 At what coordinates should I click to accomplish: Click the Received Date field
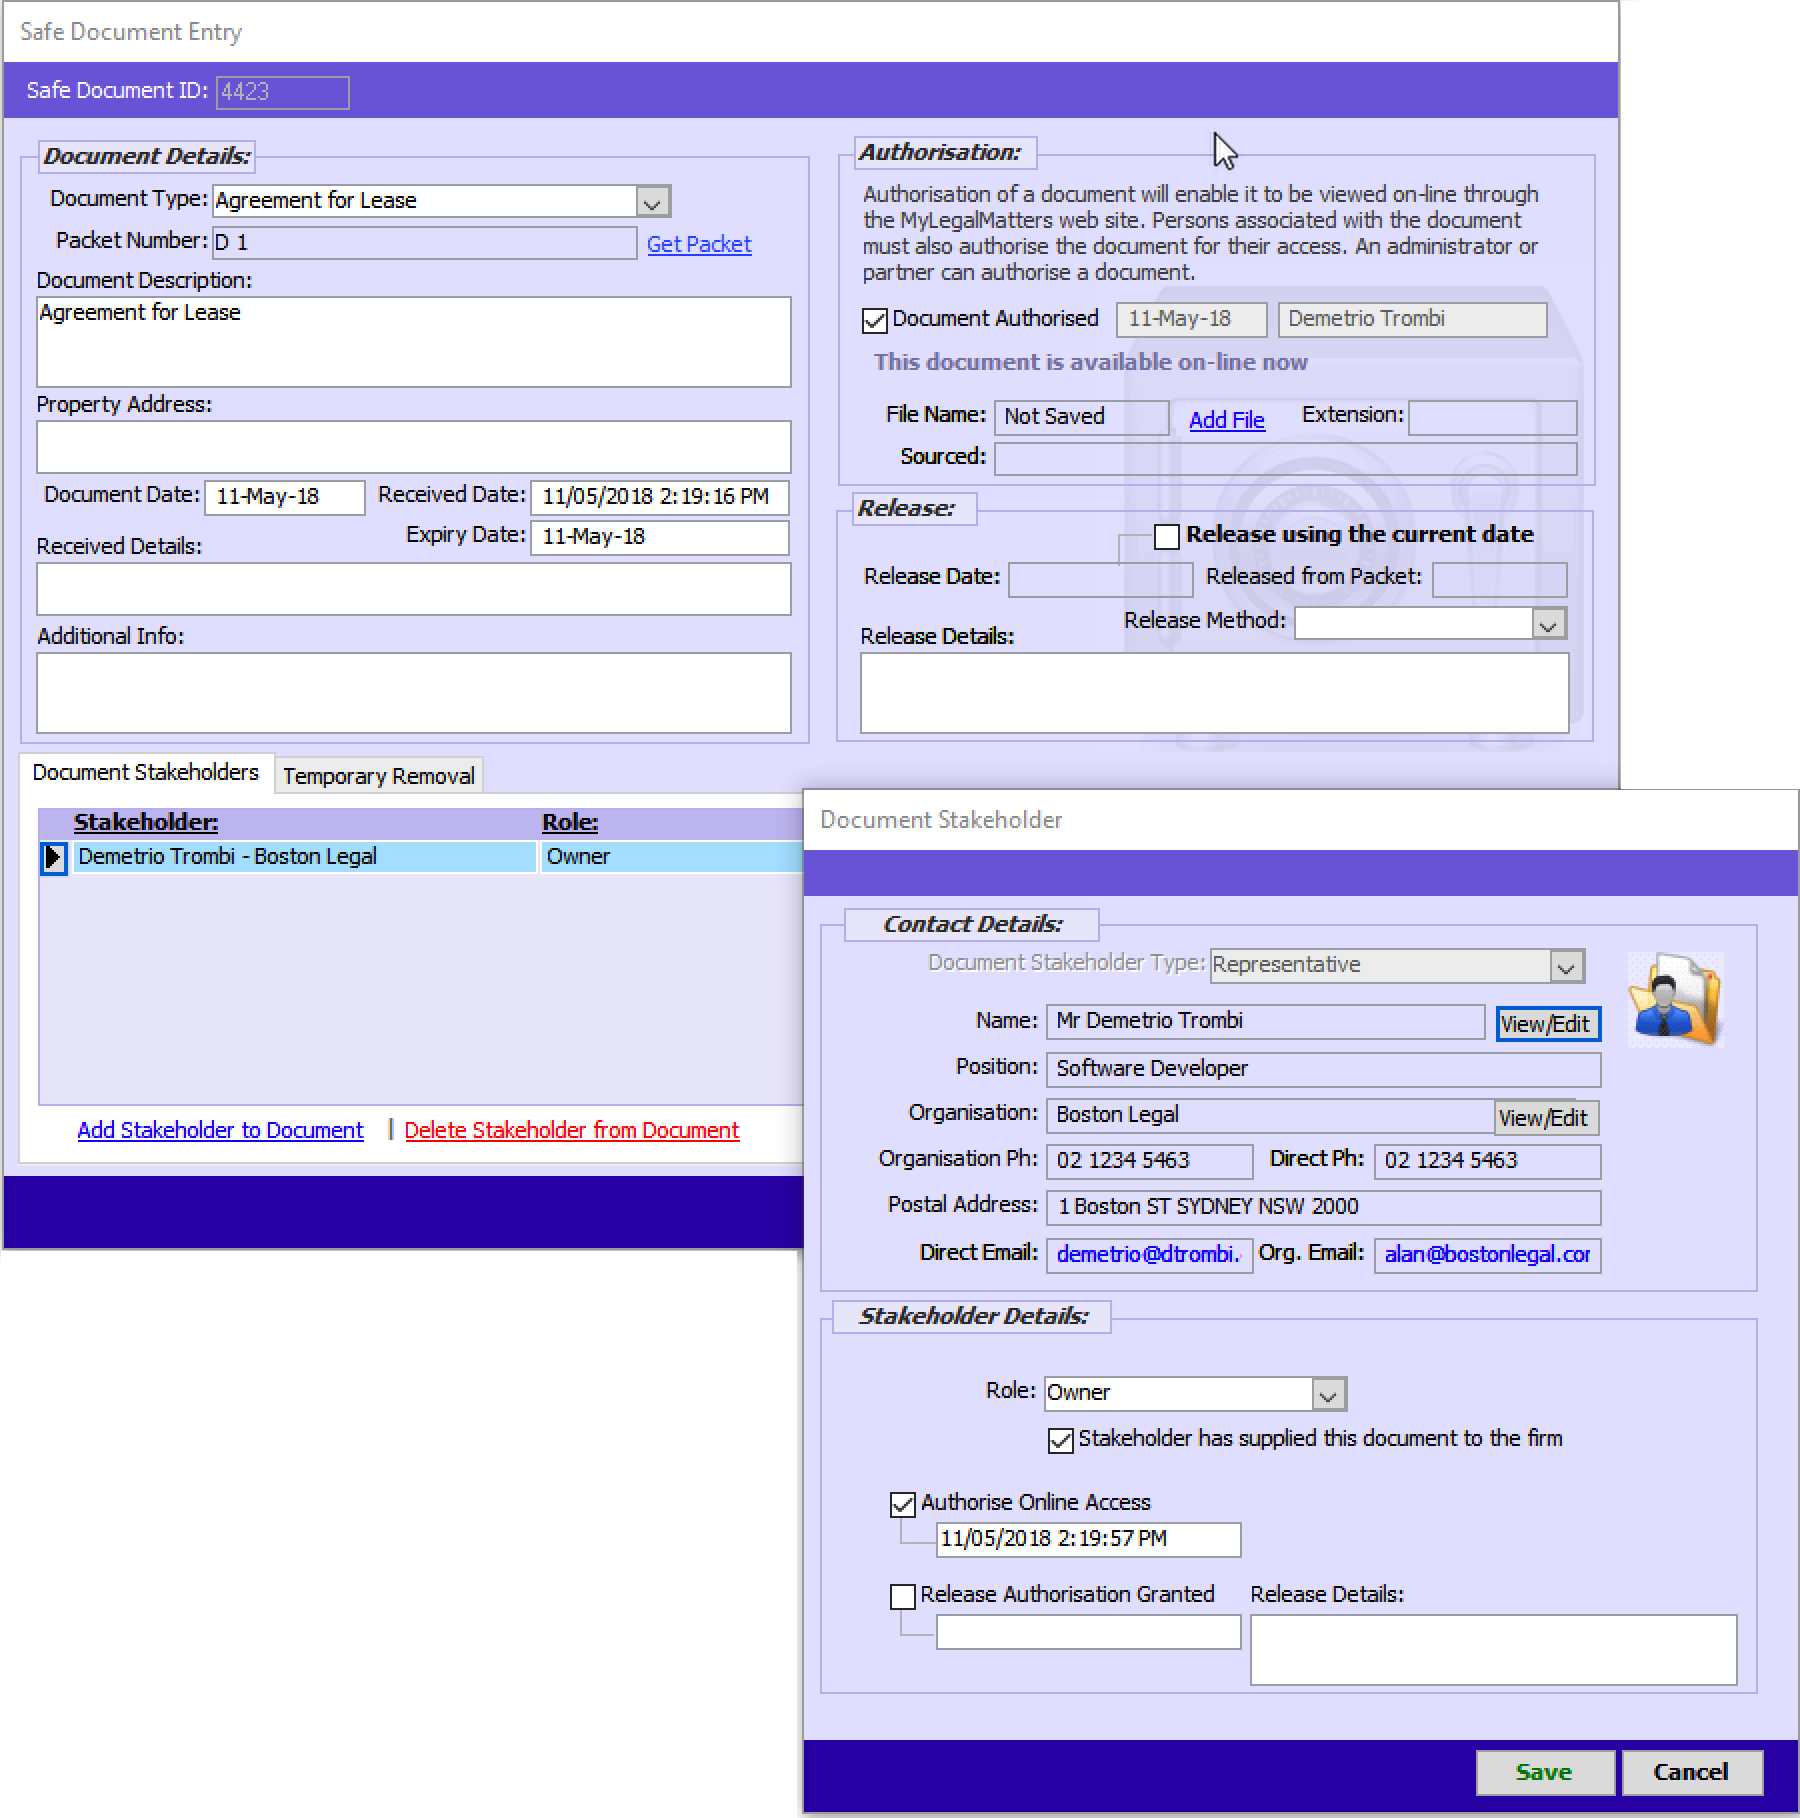point(659,497)
